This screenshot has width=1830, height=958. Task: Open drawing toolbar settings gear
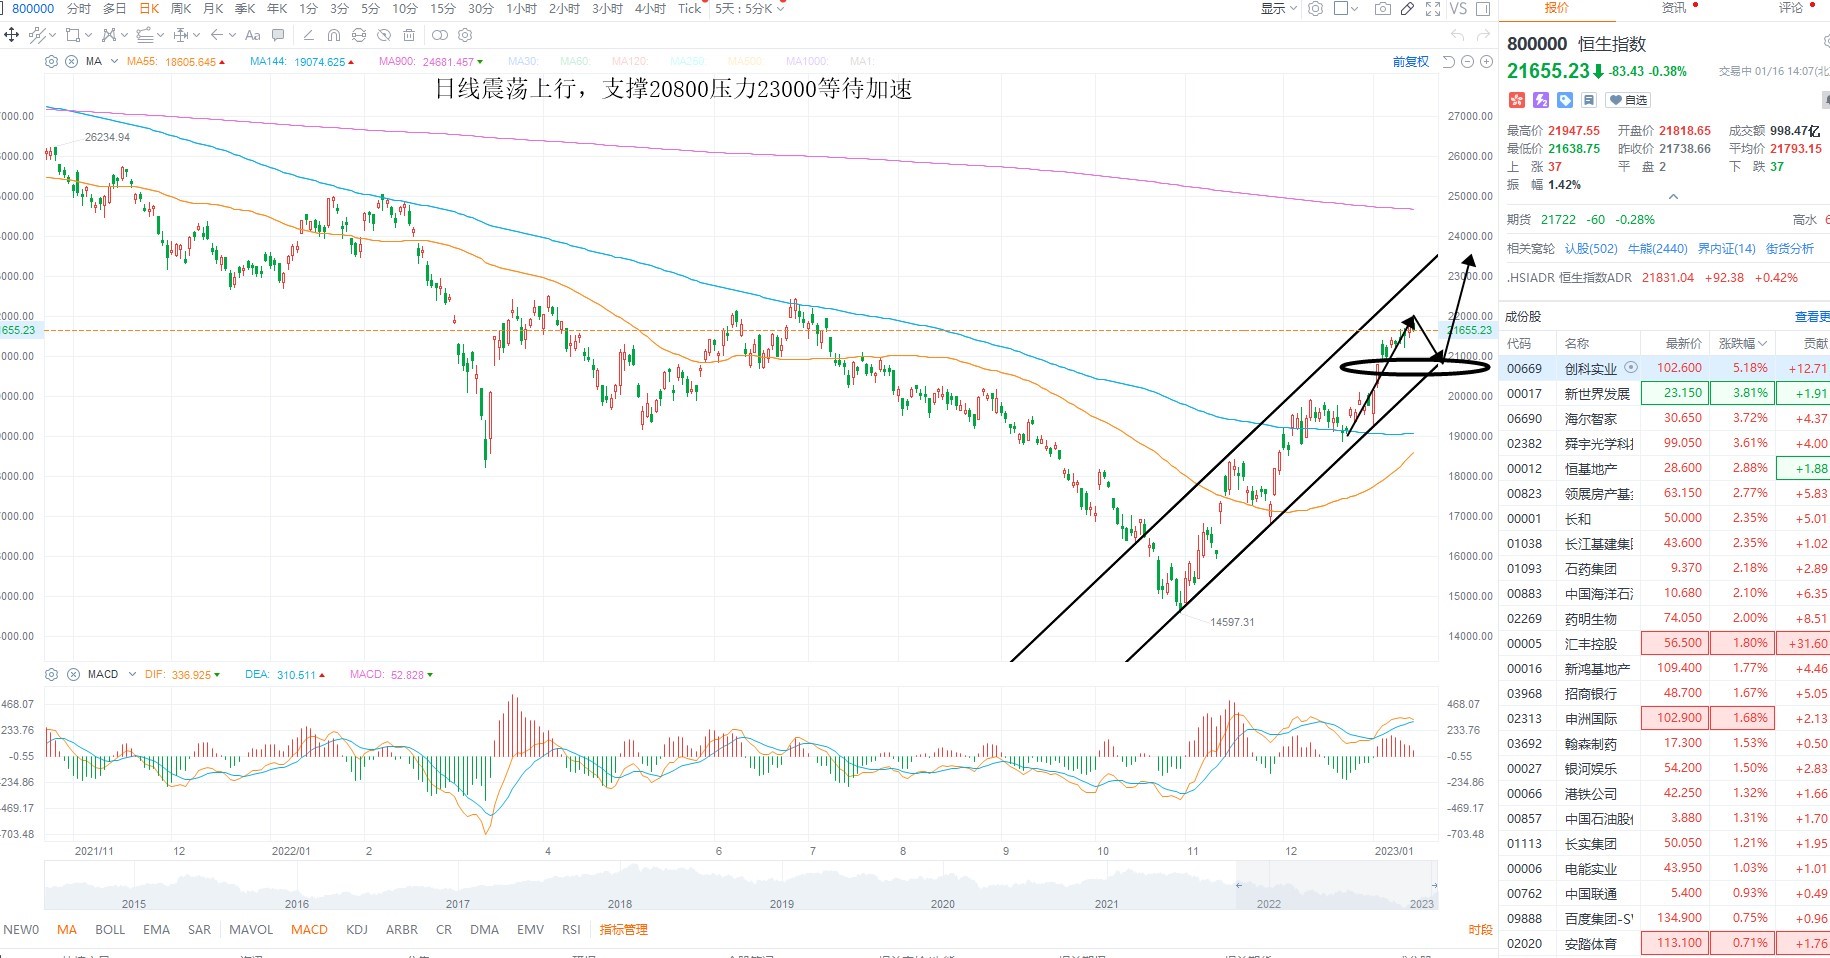[x=465, y=35]
